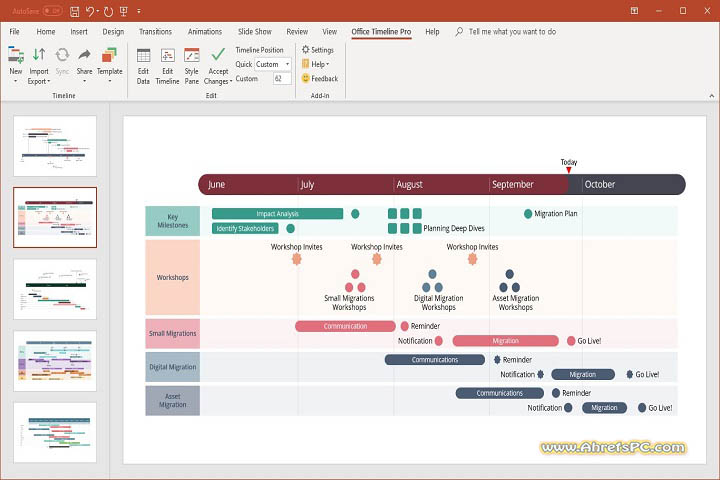
Task: Switch to the Design tab
Action: coord(113,31)
